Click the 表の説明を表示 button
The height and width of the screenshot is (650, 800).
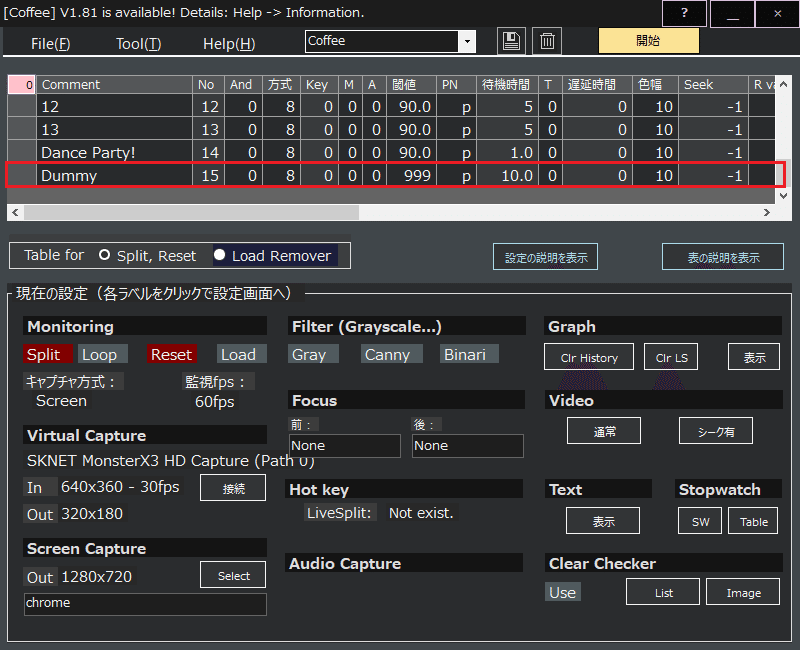pos(723,257)
